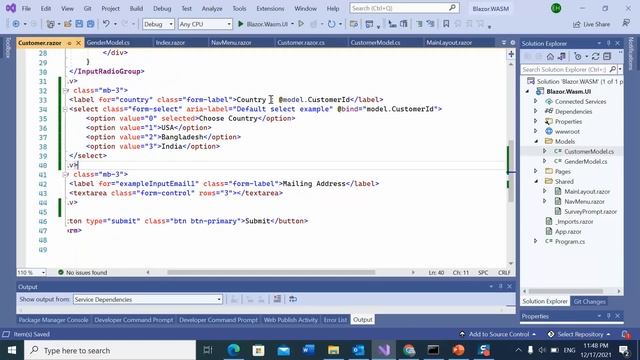Click the Hot Reload restart icon
Image resolution: width=640 pixels, height=360 pixels.
click(x=331, y=24)
